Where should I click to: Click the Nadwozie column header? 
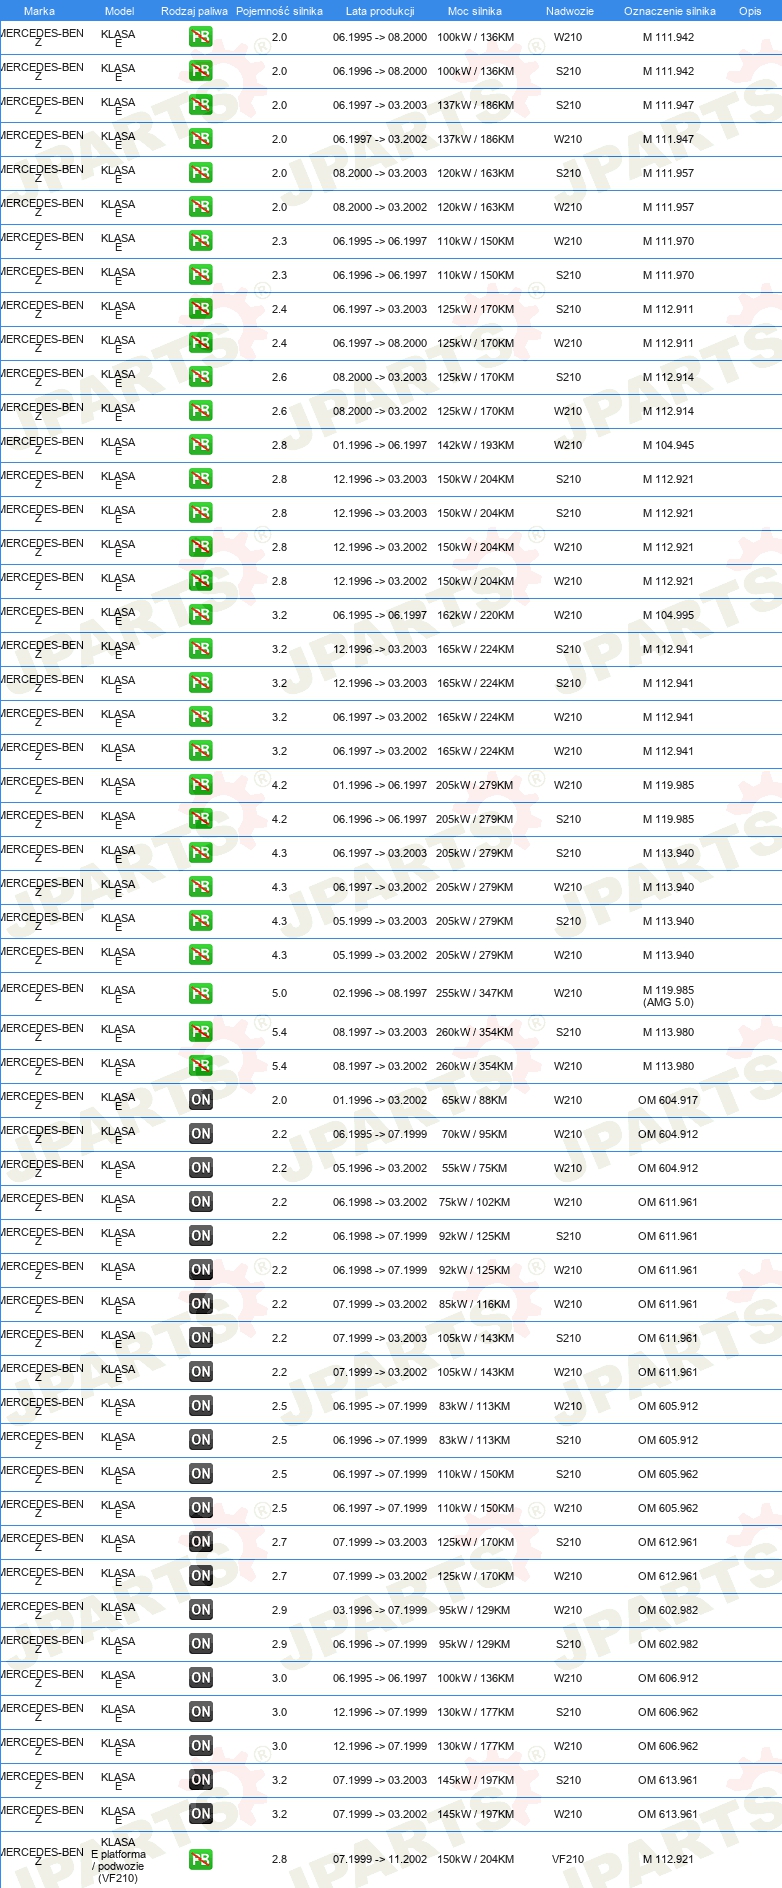tap(570, 11)
